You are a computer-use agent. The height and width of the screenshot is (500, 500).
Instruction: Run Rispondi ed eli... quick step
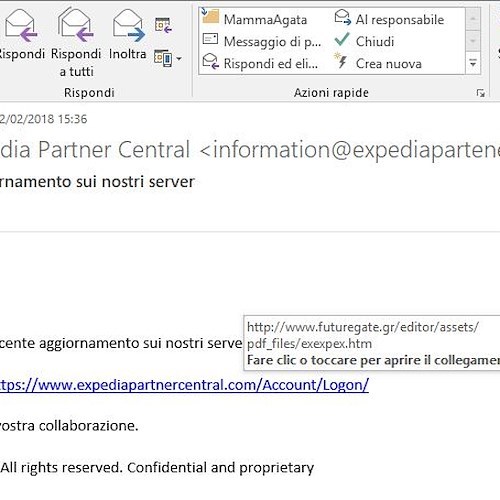[260, 63]
